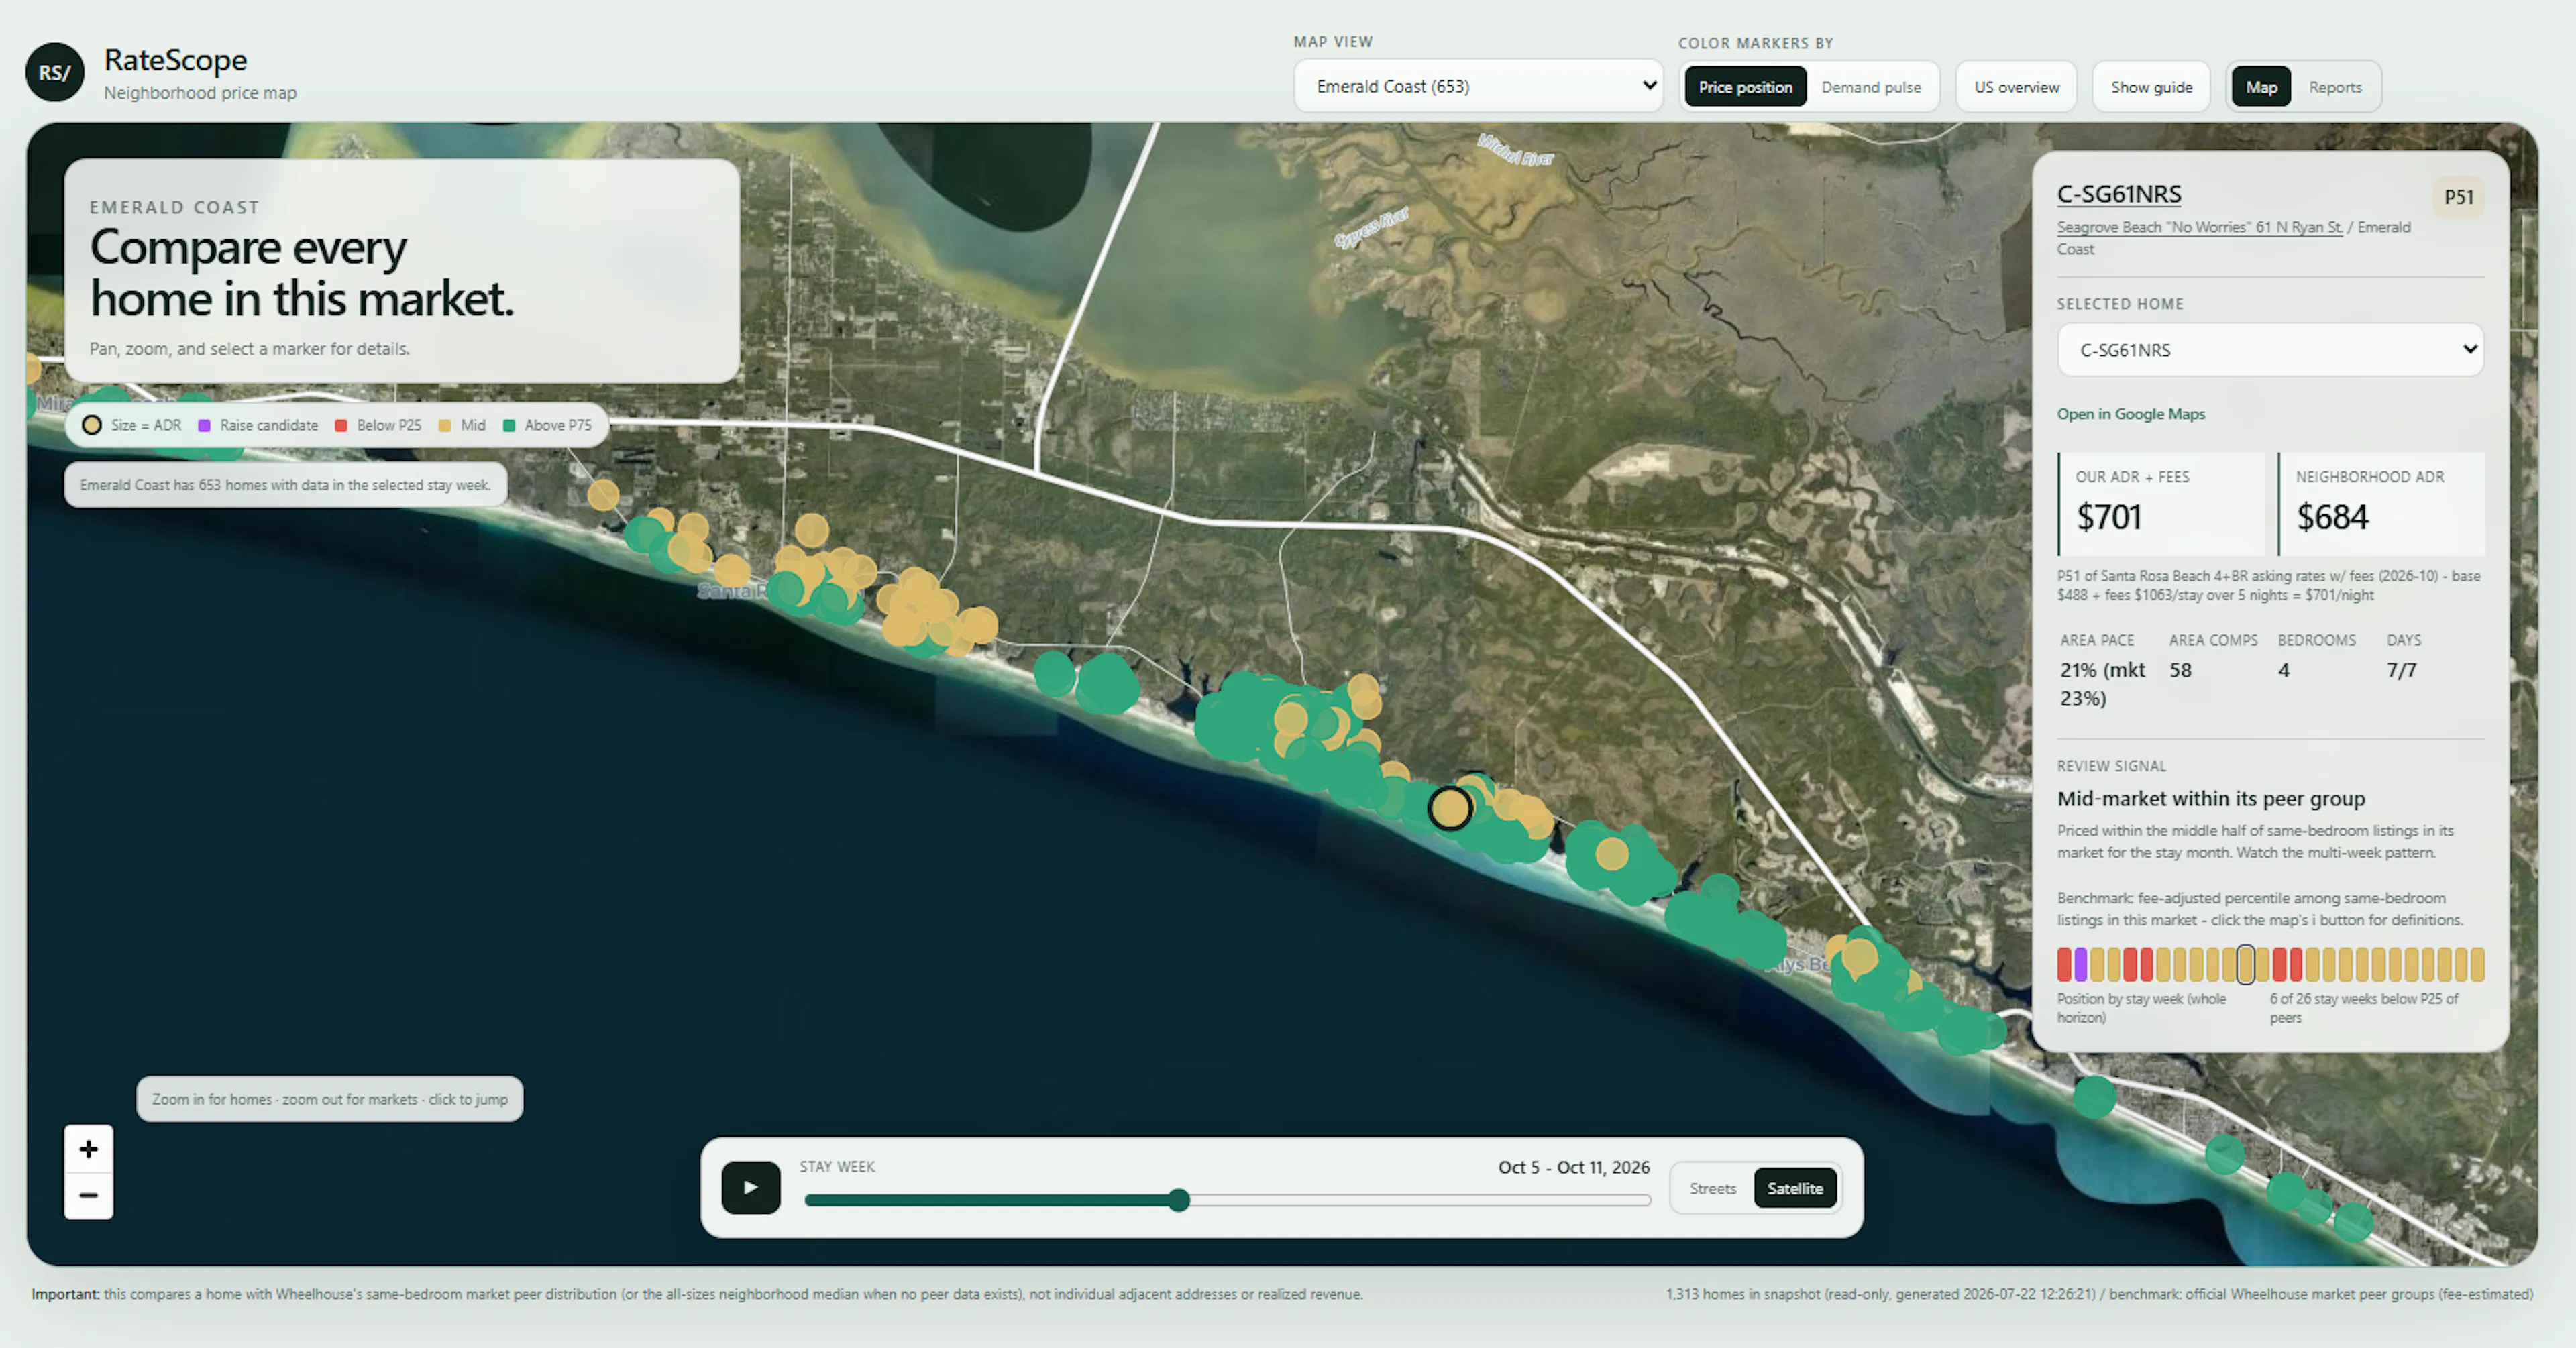Zoom out with the minus button

pyautogui.click(x=89, y=1196)
